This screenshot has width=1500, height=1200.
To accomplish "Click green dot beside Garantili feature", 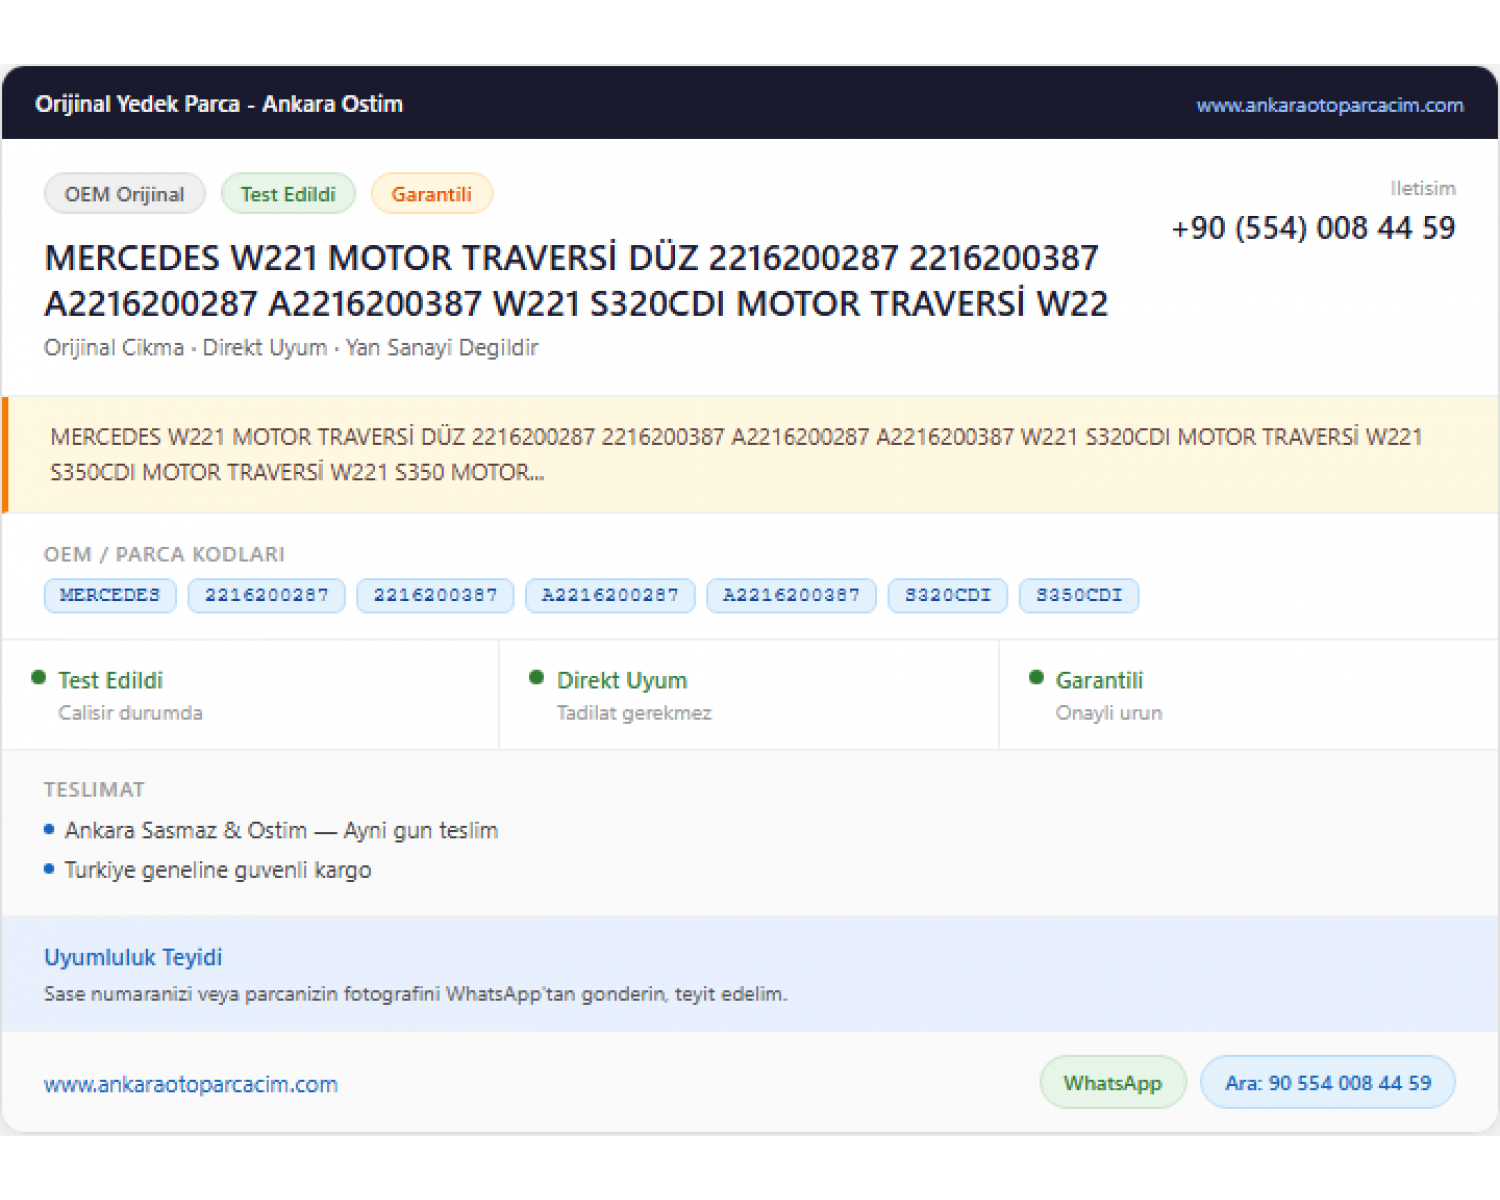I will point(1036,678).
